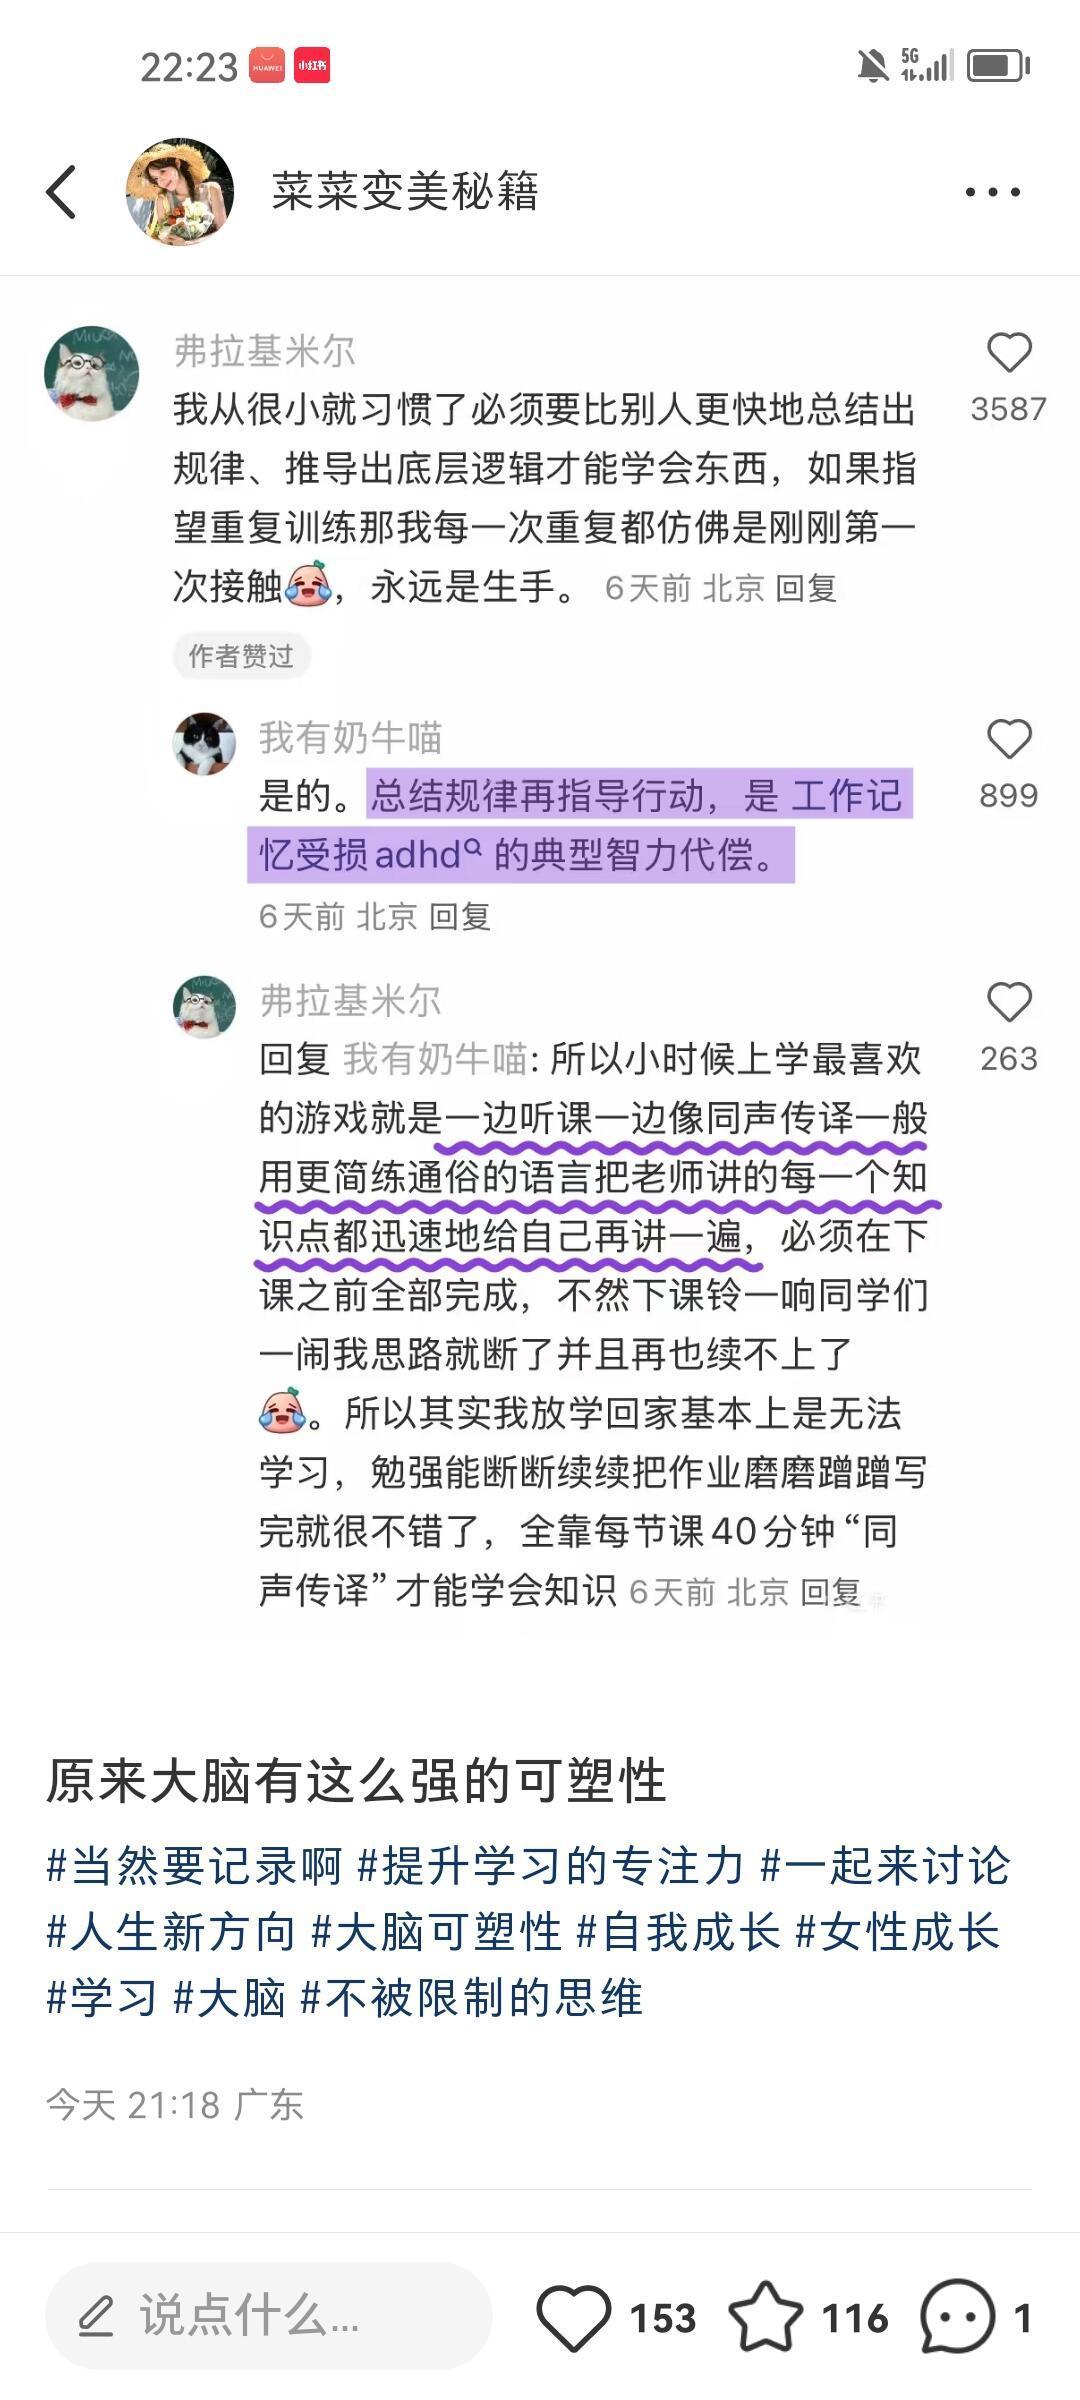1080x2400 pixels.
Task: Like the comment with 3587 likes
Action: click(1009, 353)
